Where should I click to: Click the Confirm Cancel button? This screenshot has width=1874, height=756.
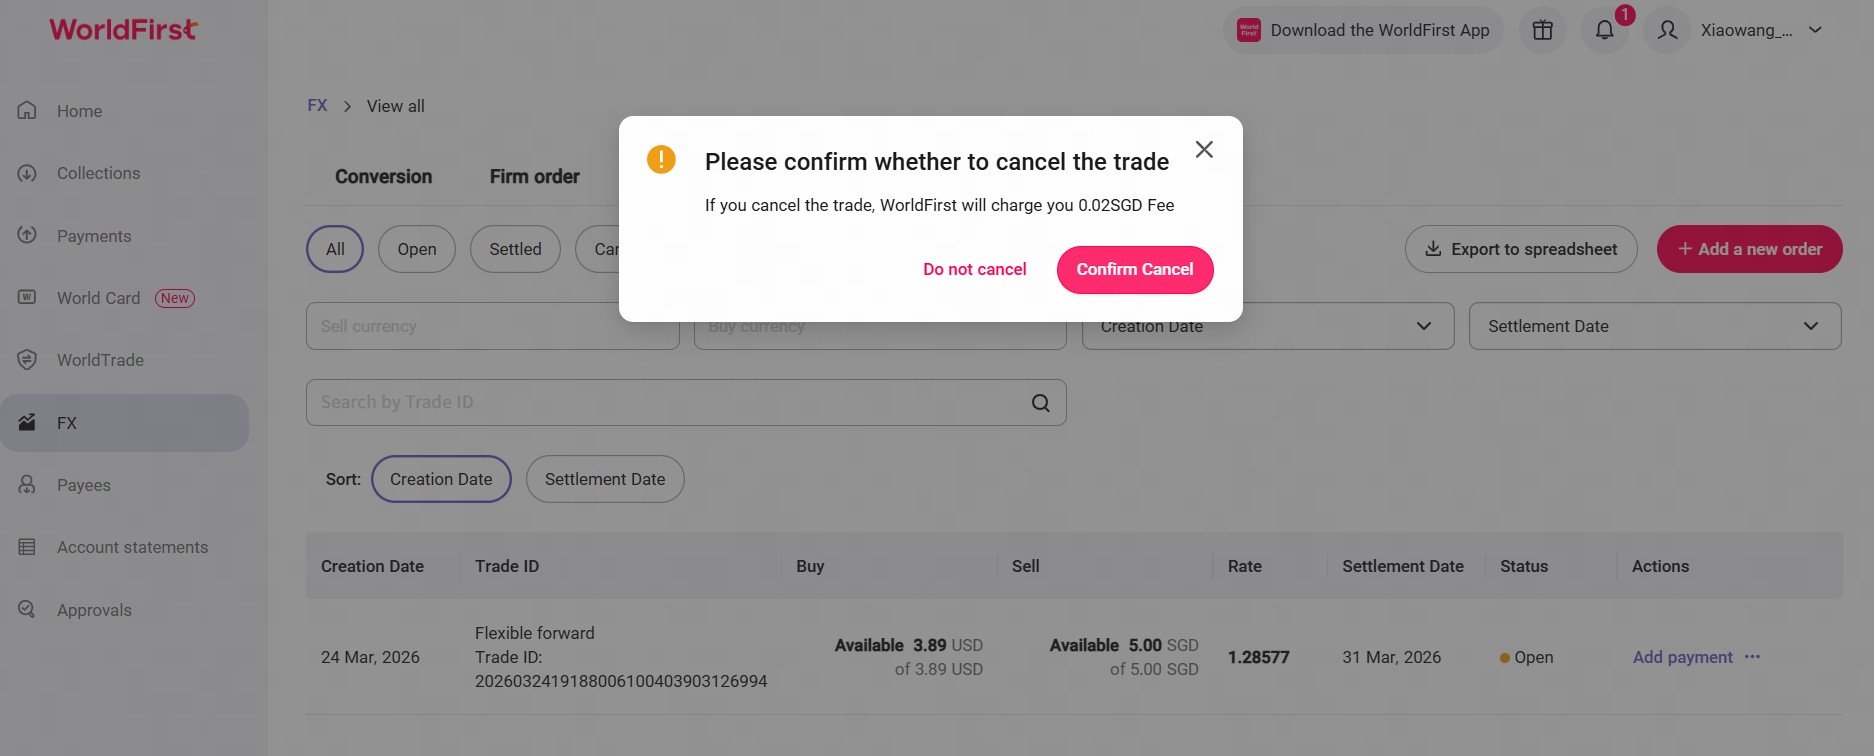pyautogui.click(x=1134, y=270)
